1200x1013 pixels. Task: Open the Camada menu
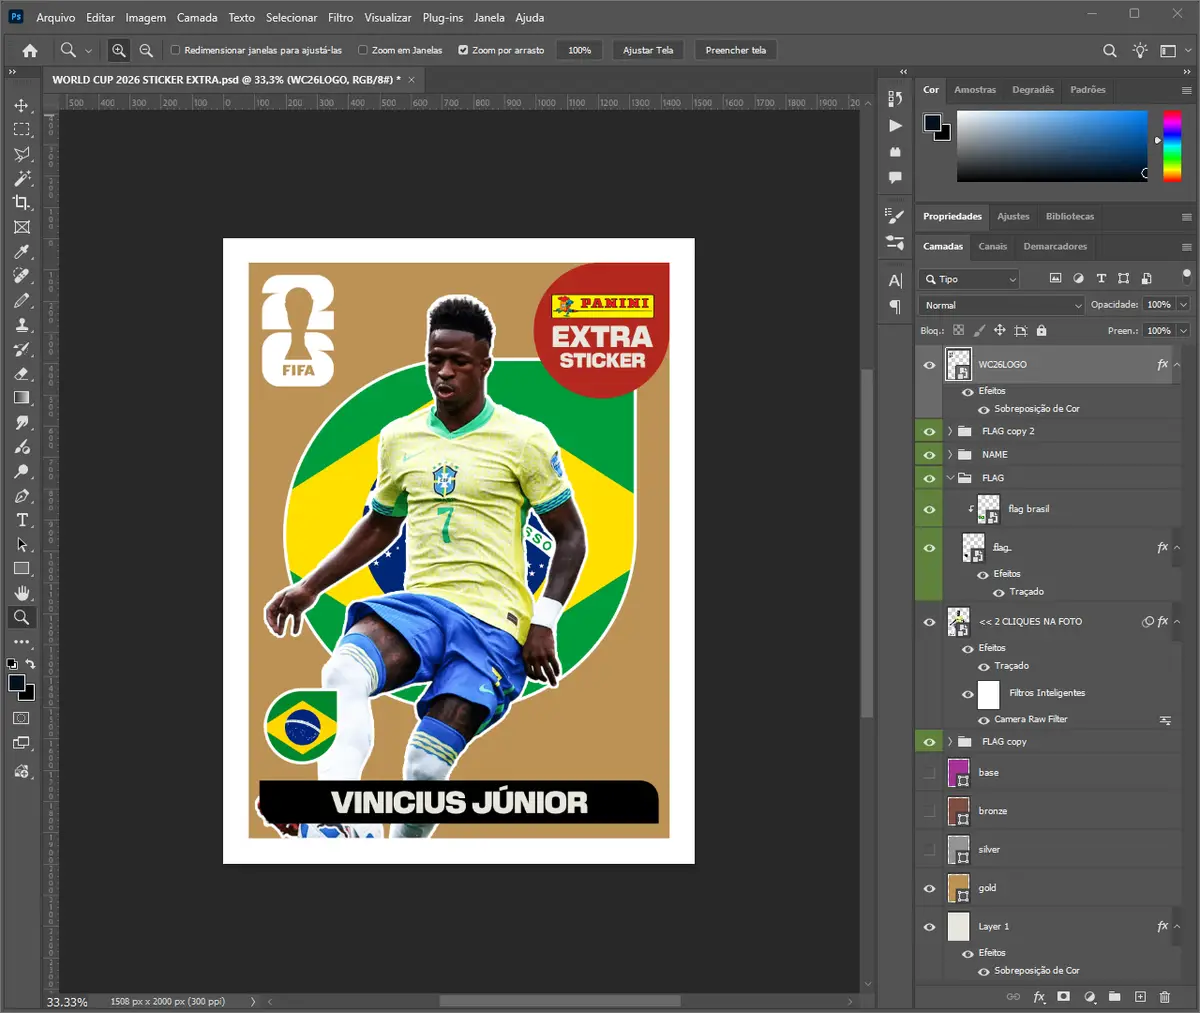(x=197, y=17)
